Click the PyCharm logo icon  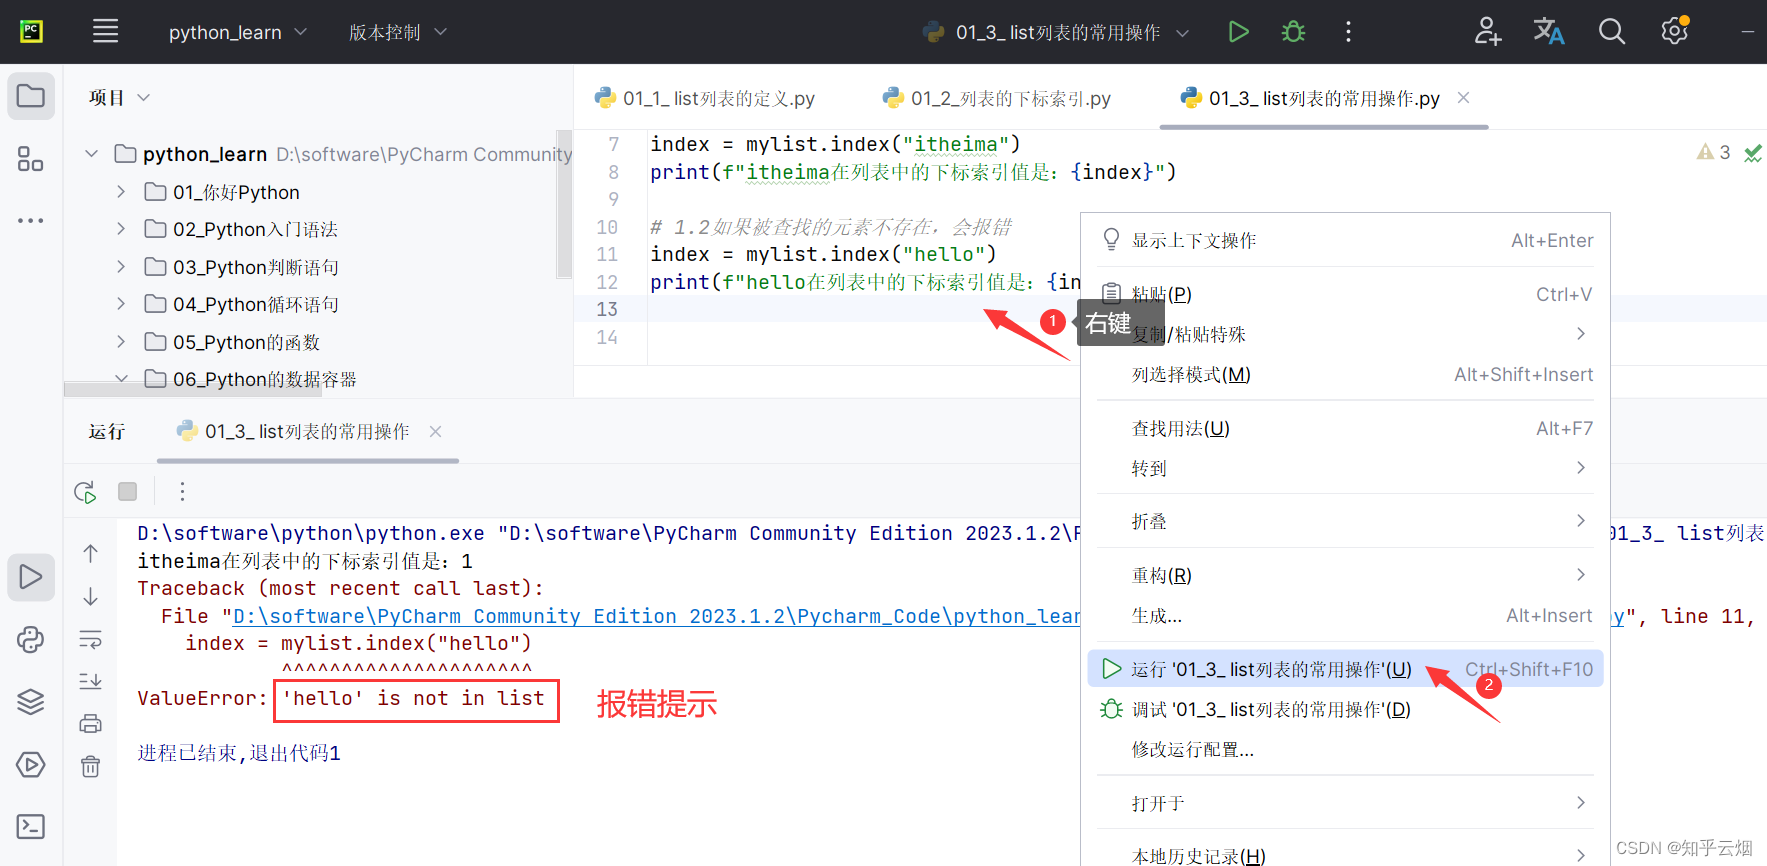31,32
